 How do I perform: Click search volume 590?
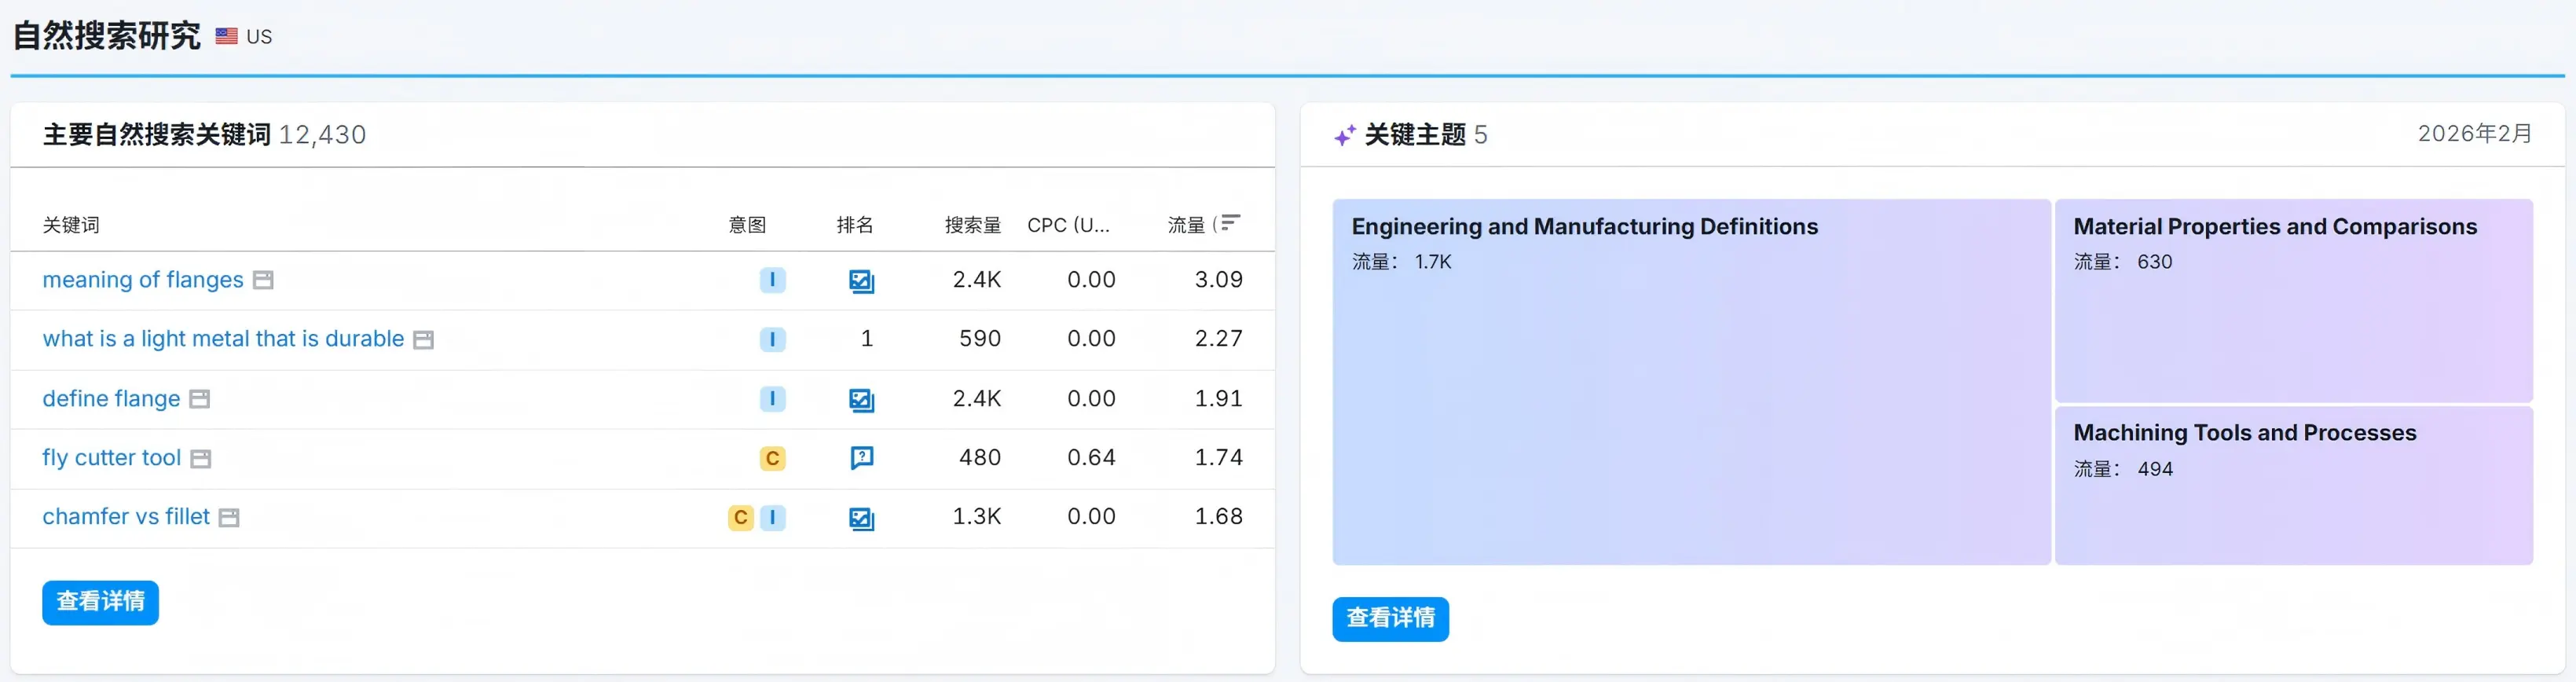[x=980, y=339]
